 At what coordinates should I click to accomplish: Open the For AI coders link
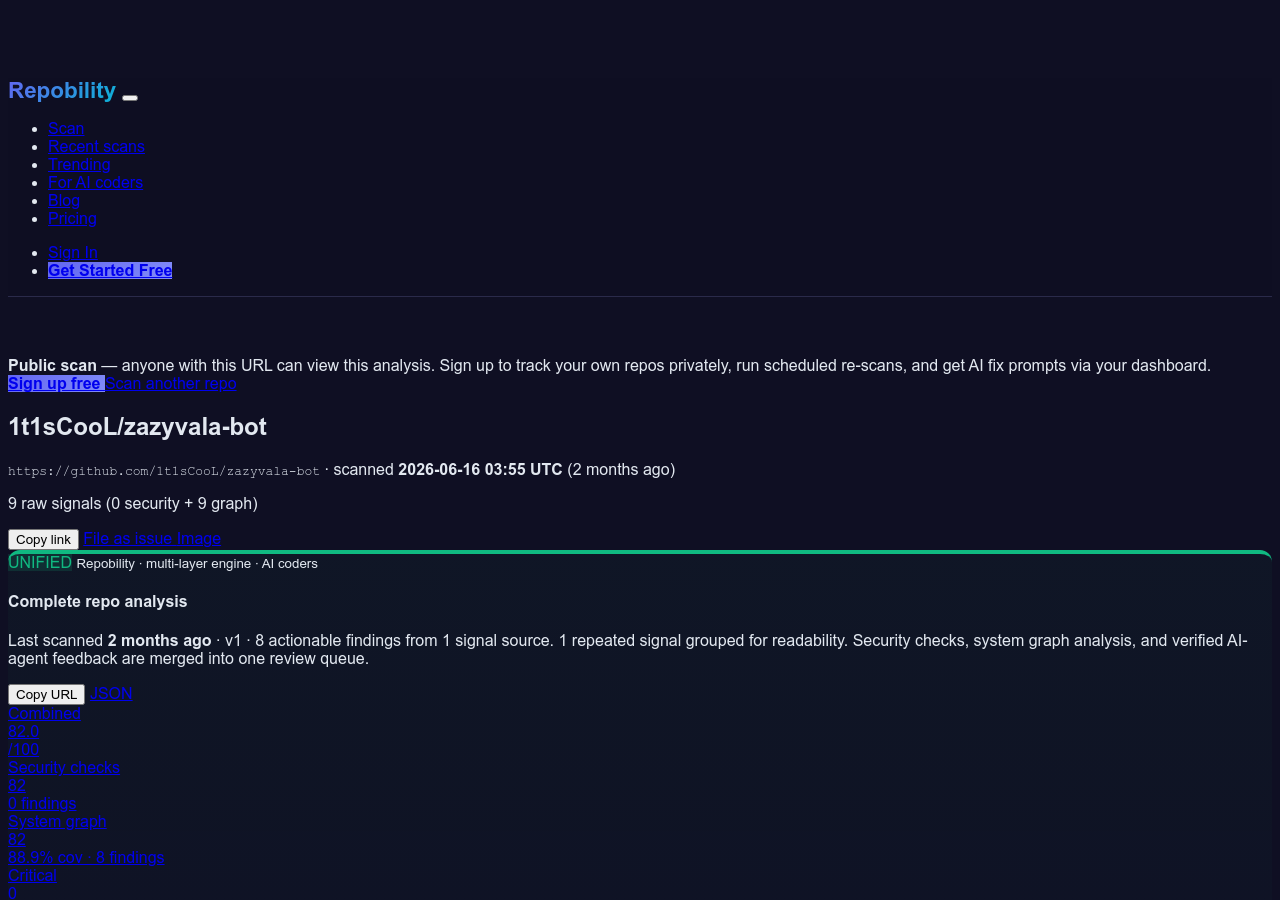[x=95, y=182]
